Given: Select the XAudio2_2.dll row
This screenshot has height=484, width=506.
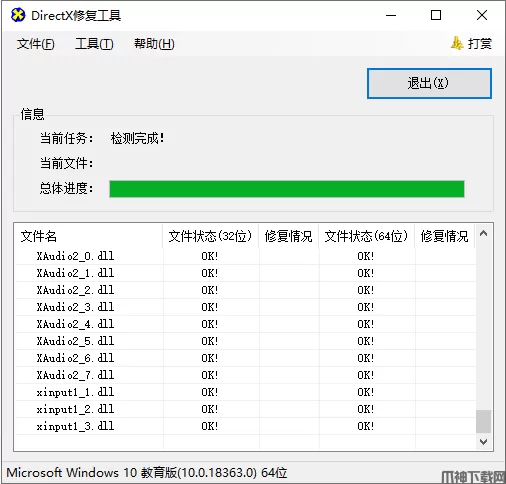Looking at the screenshot, I should (245, 290).
